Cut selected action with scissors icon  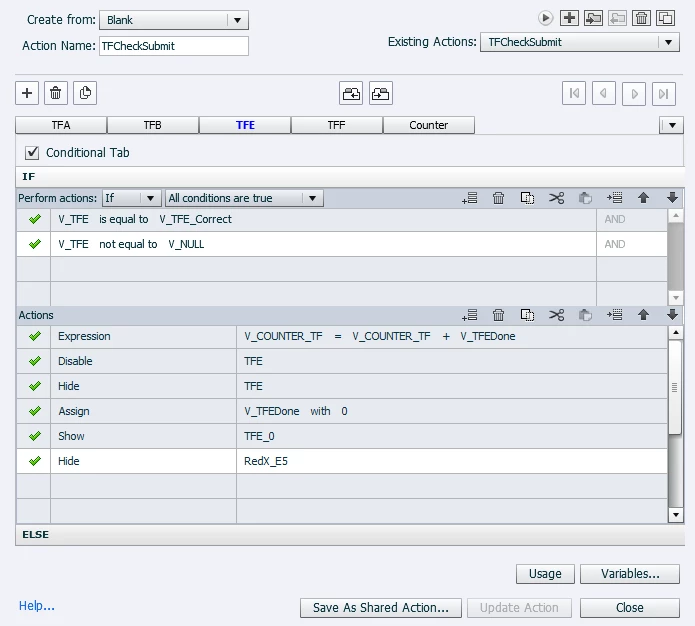point(557,315)
